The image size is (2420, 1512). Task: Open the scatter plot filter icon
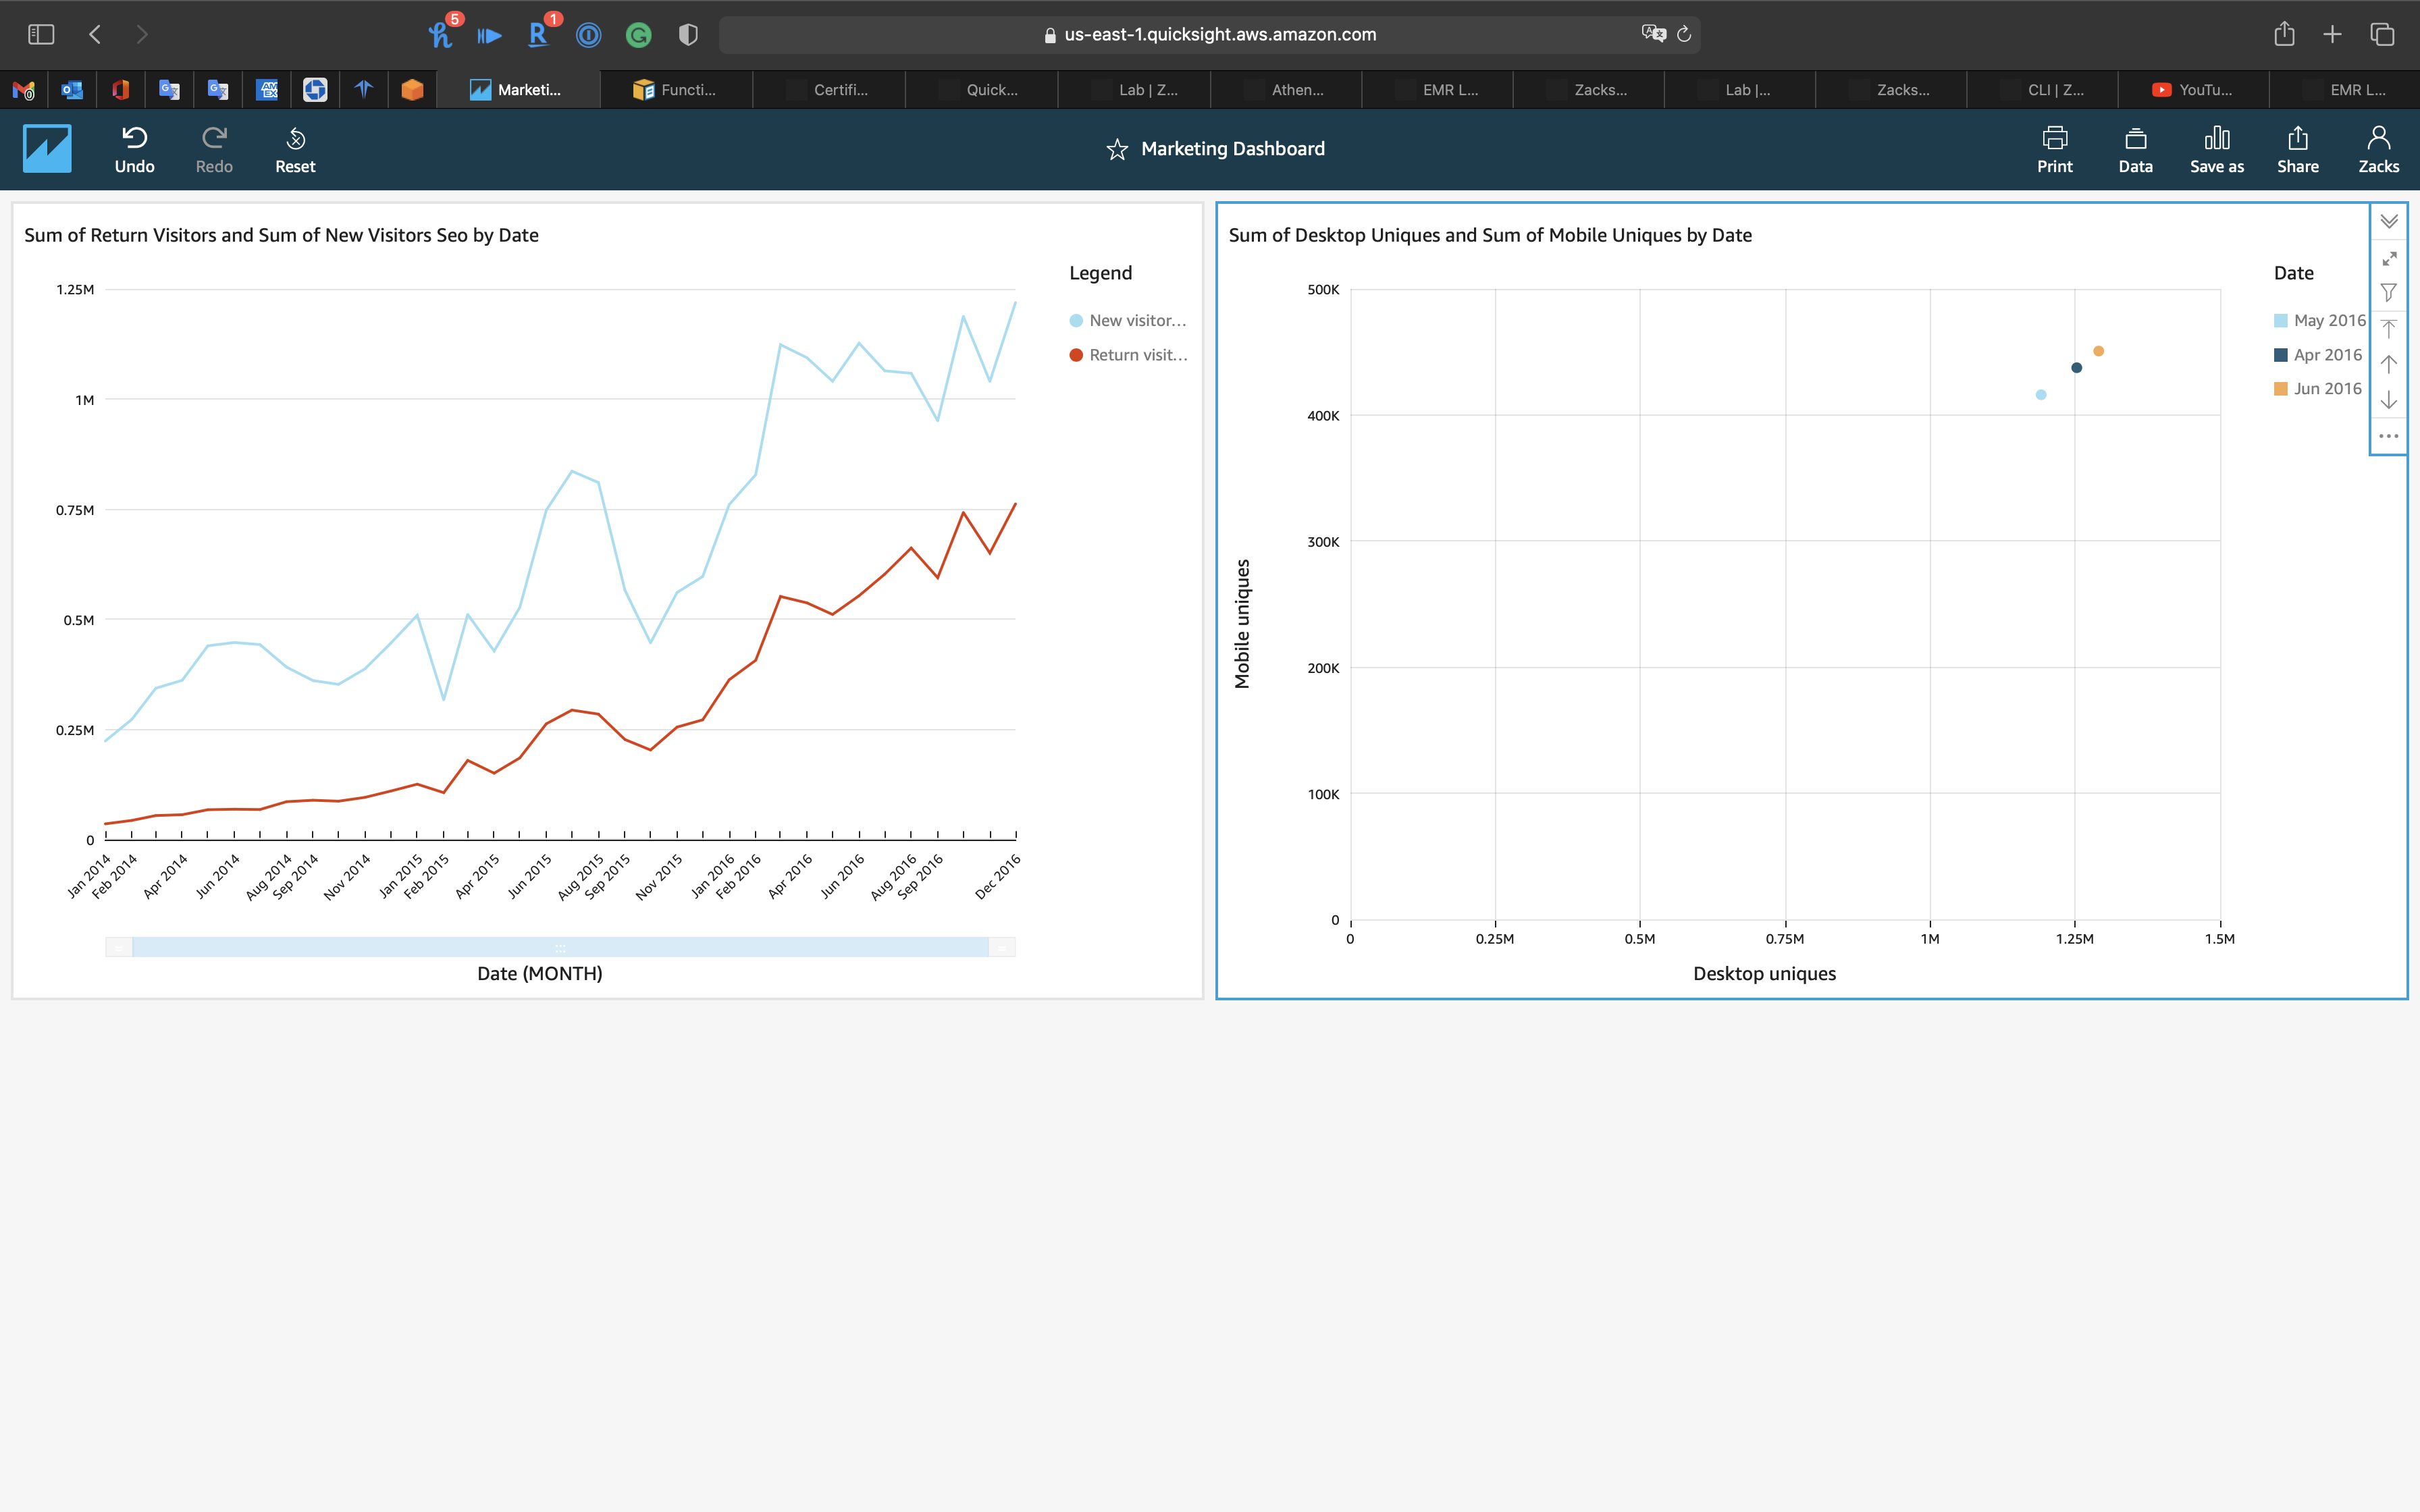(2389, 293)
